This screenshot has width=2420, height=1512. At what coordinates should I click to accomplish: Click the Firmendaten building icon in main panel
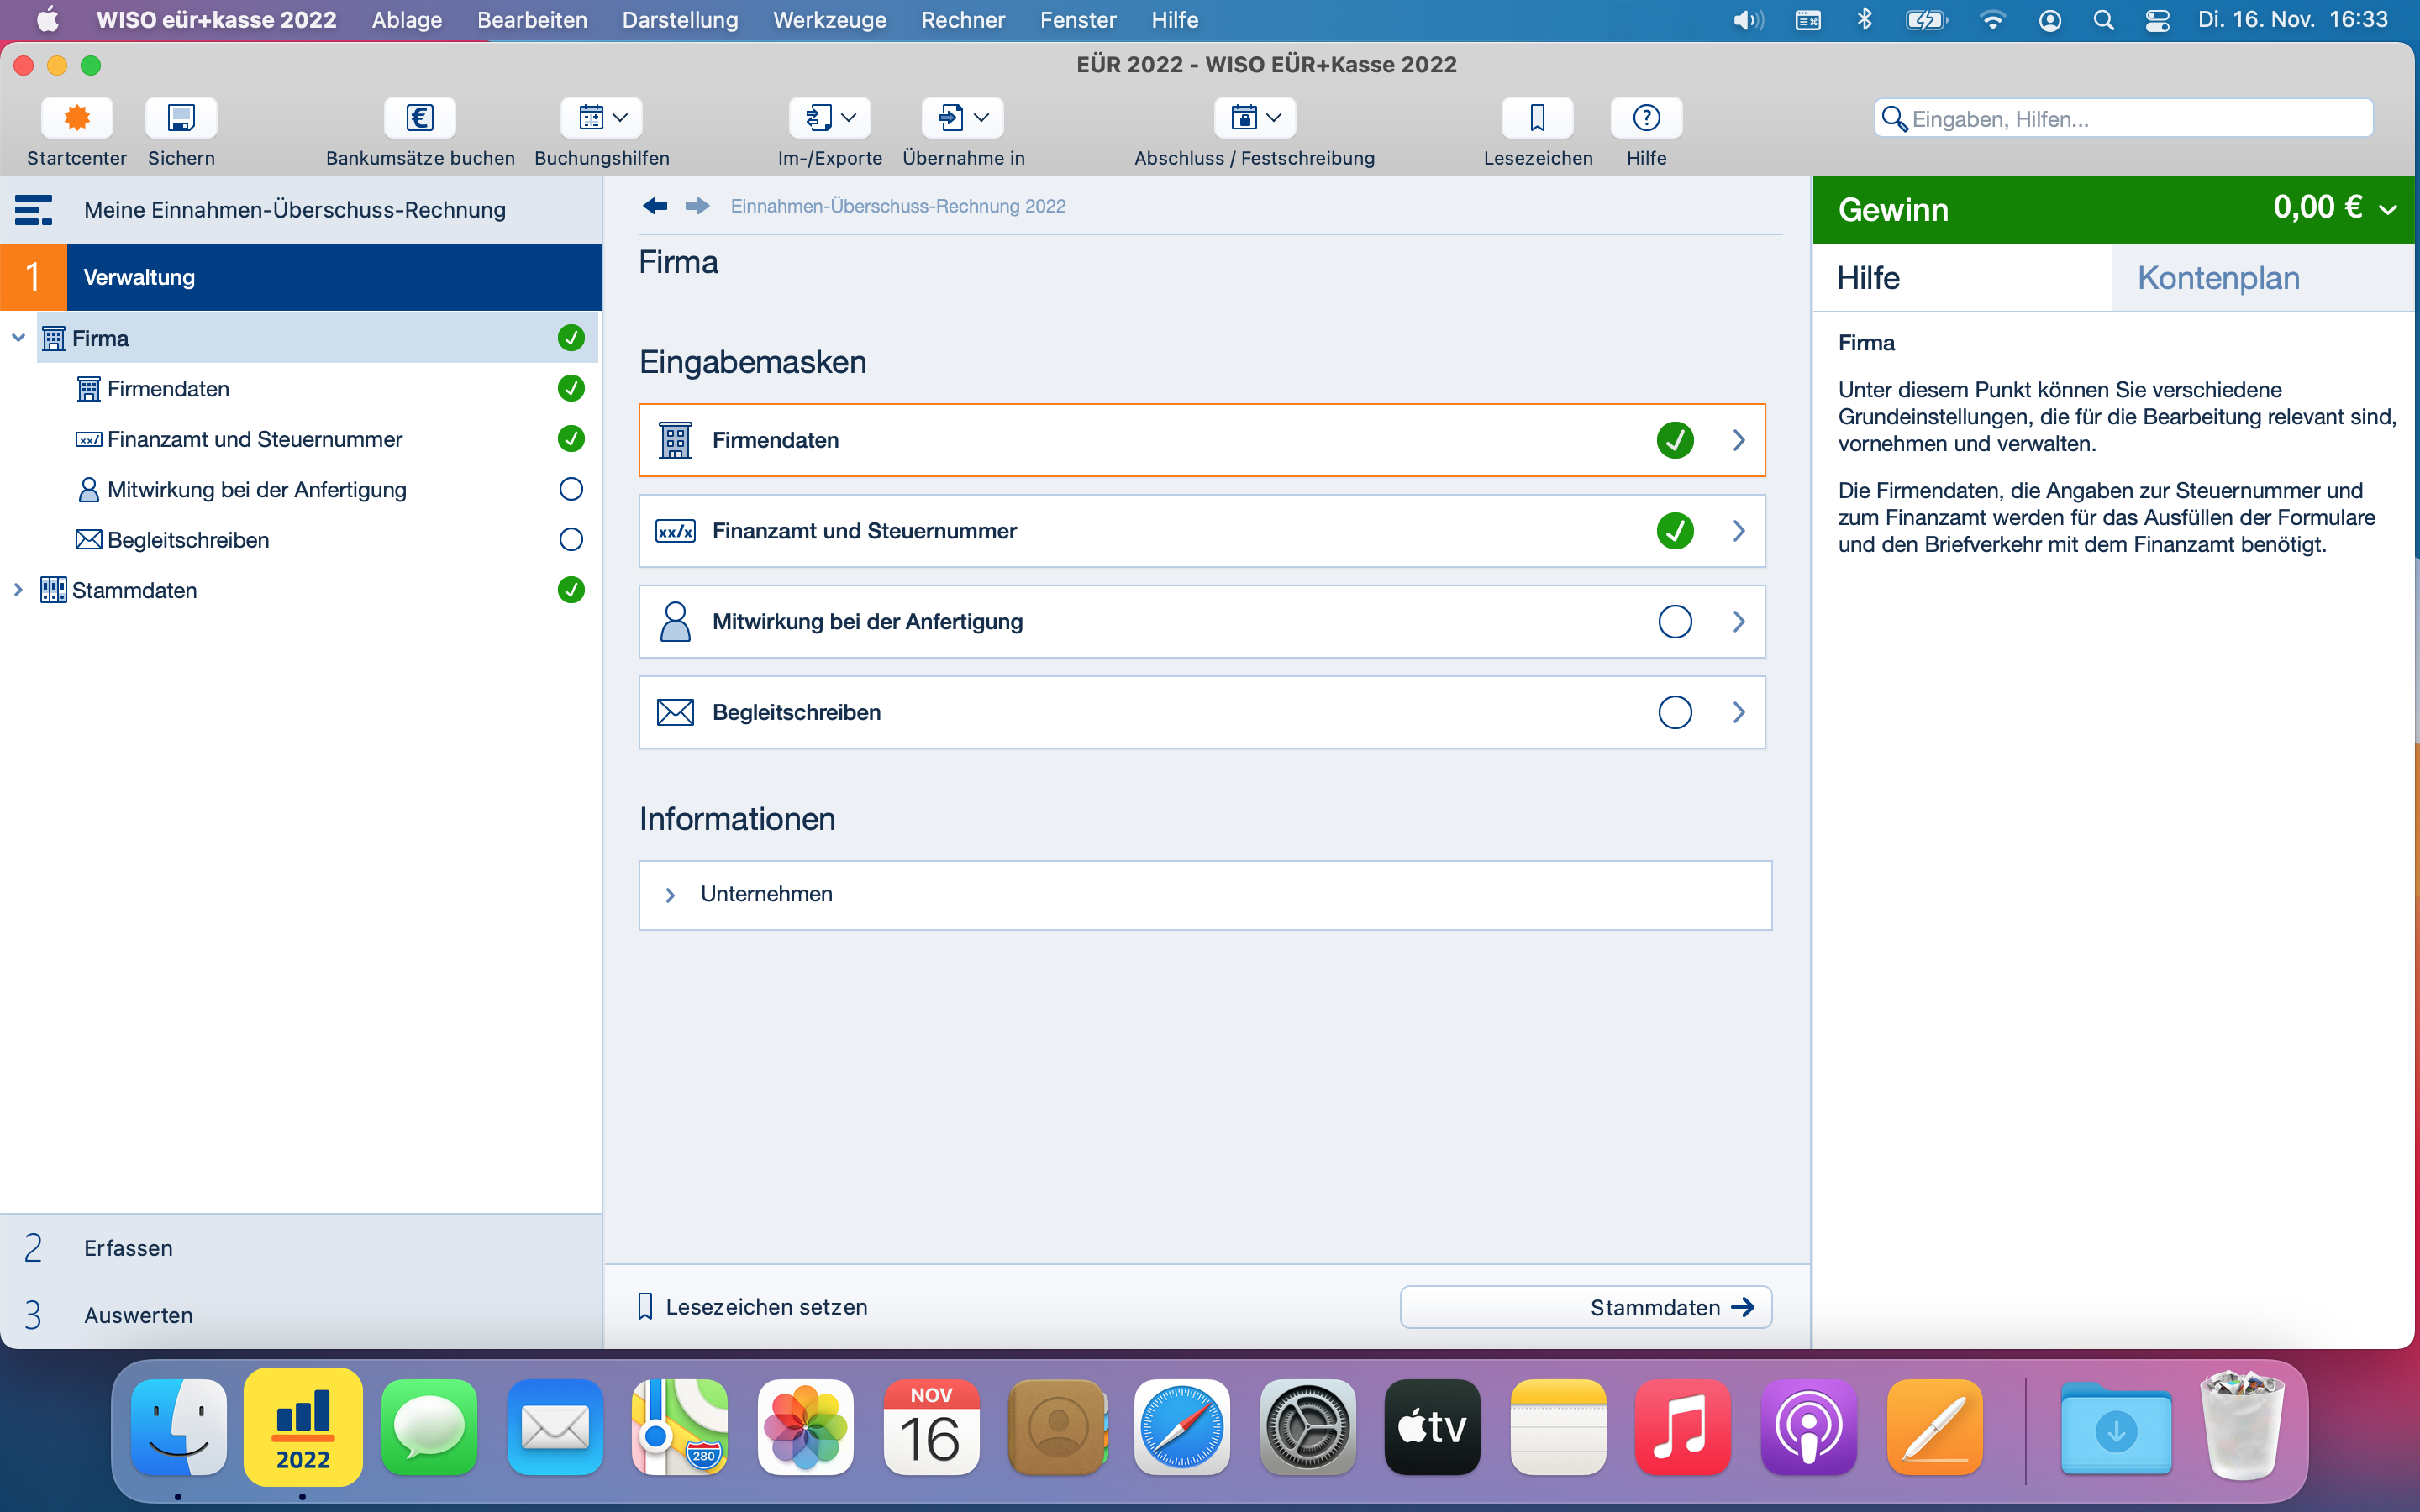pos(675,440)
